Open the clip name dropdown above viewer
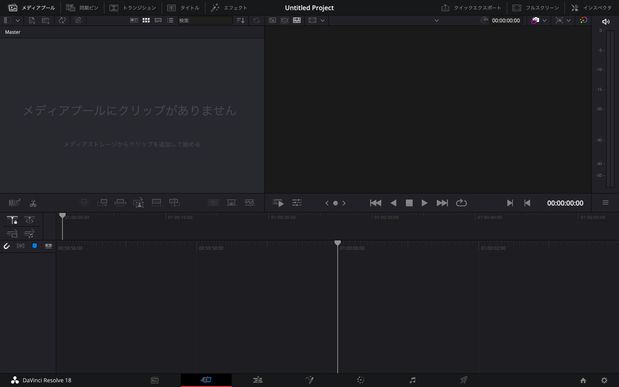619x387 pixels. click(x=436, y=21)
